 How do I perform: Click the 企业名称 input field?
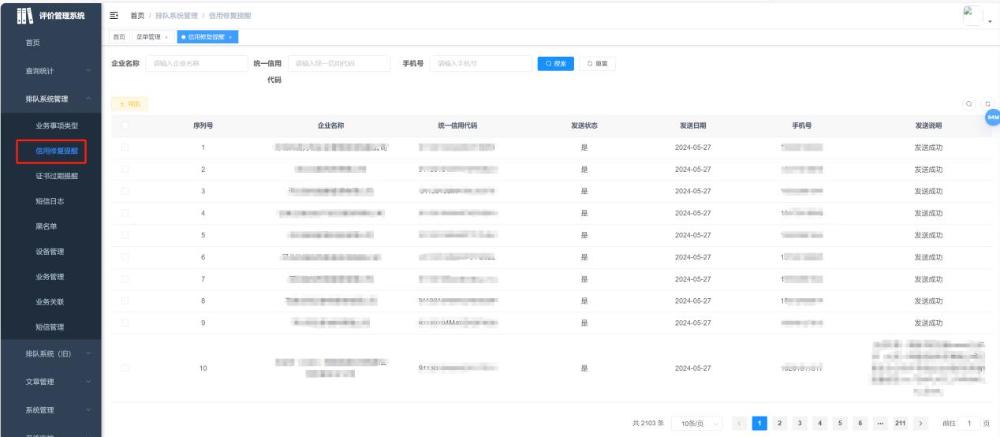(194, 64)
